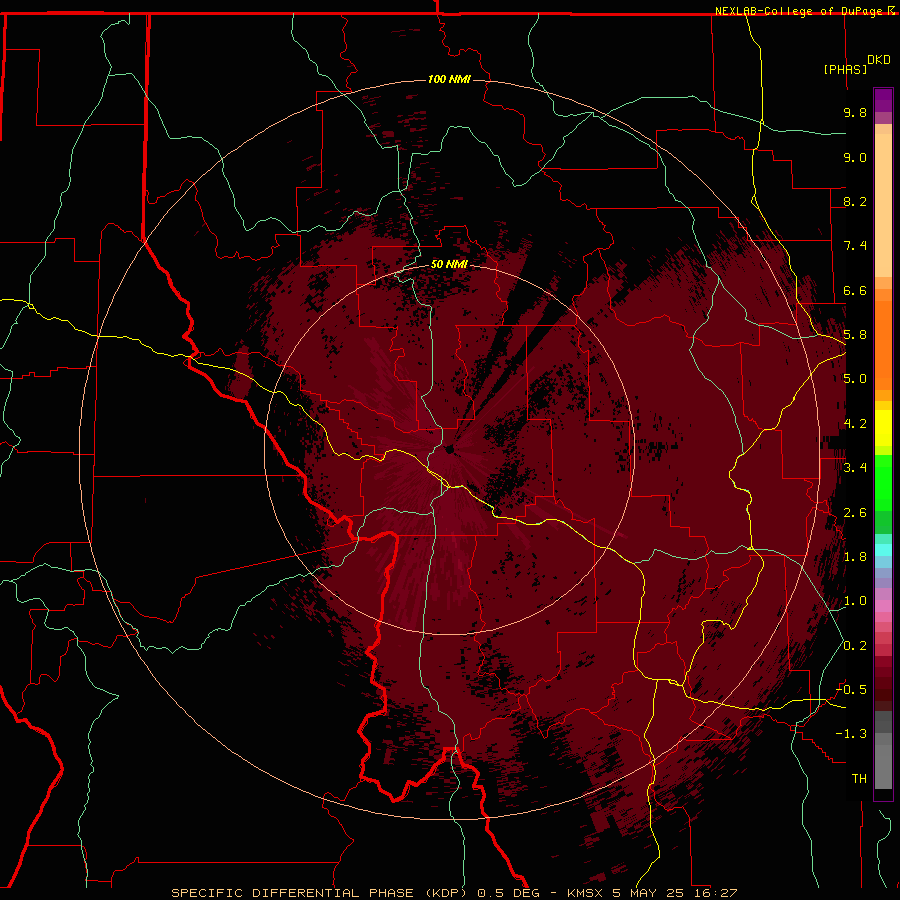Viewport: 900px width, 900px height.
Task: Click the cyan segment of the color bar
Action: (x=883, y=550)
